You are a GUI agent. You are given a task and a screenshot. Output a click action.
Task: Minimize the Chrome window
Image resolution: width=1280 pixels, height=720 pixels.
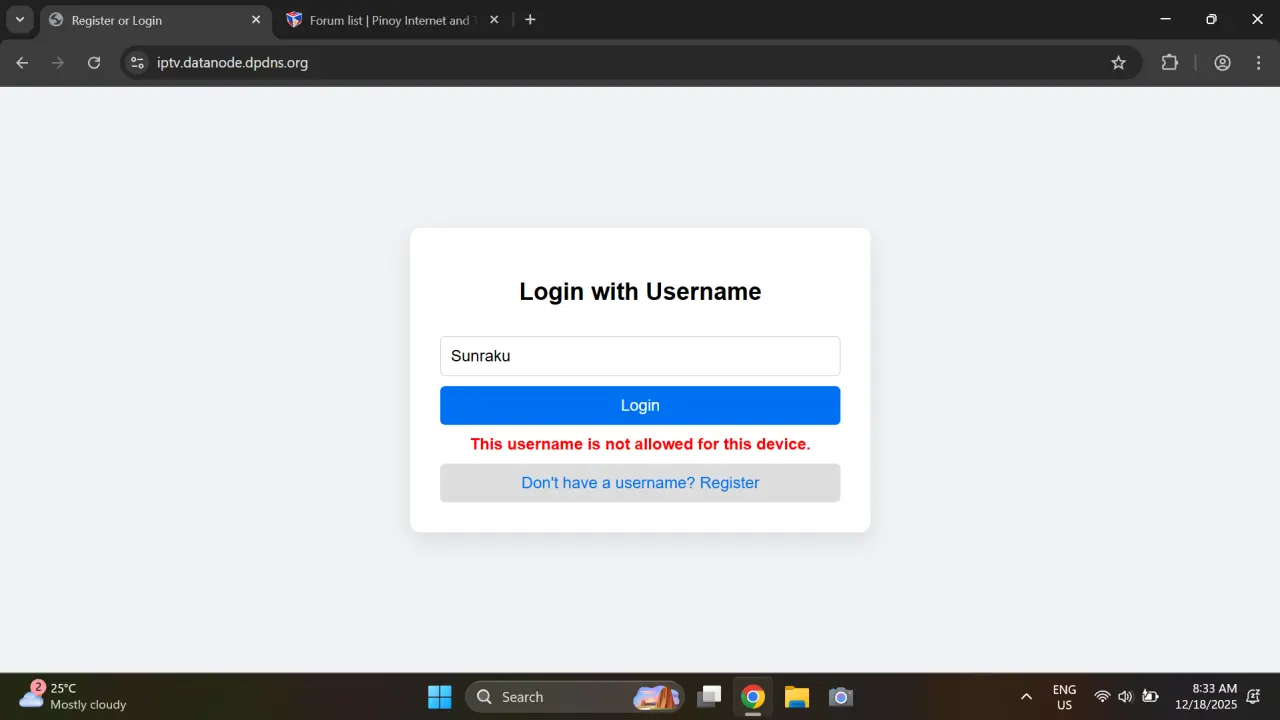coord(1165,20)
